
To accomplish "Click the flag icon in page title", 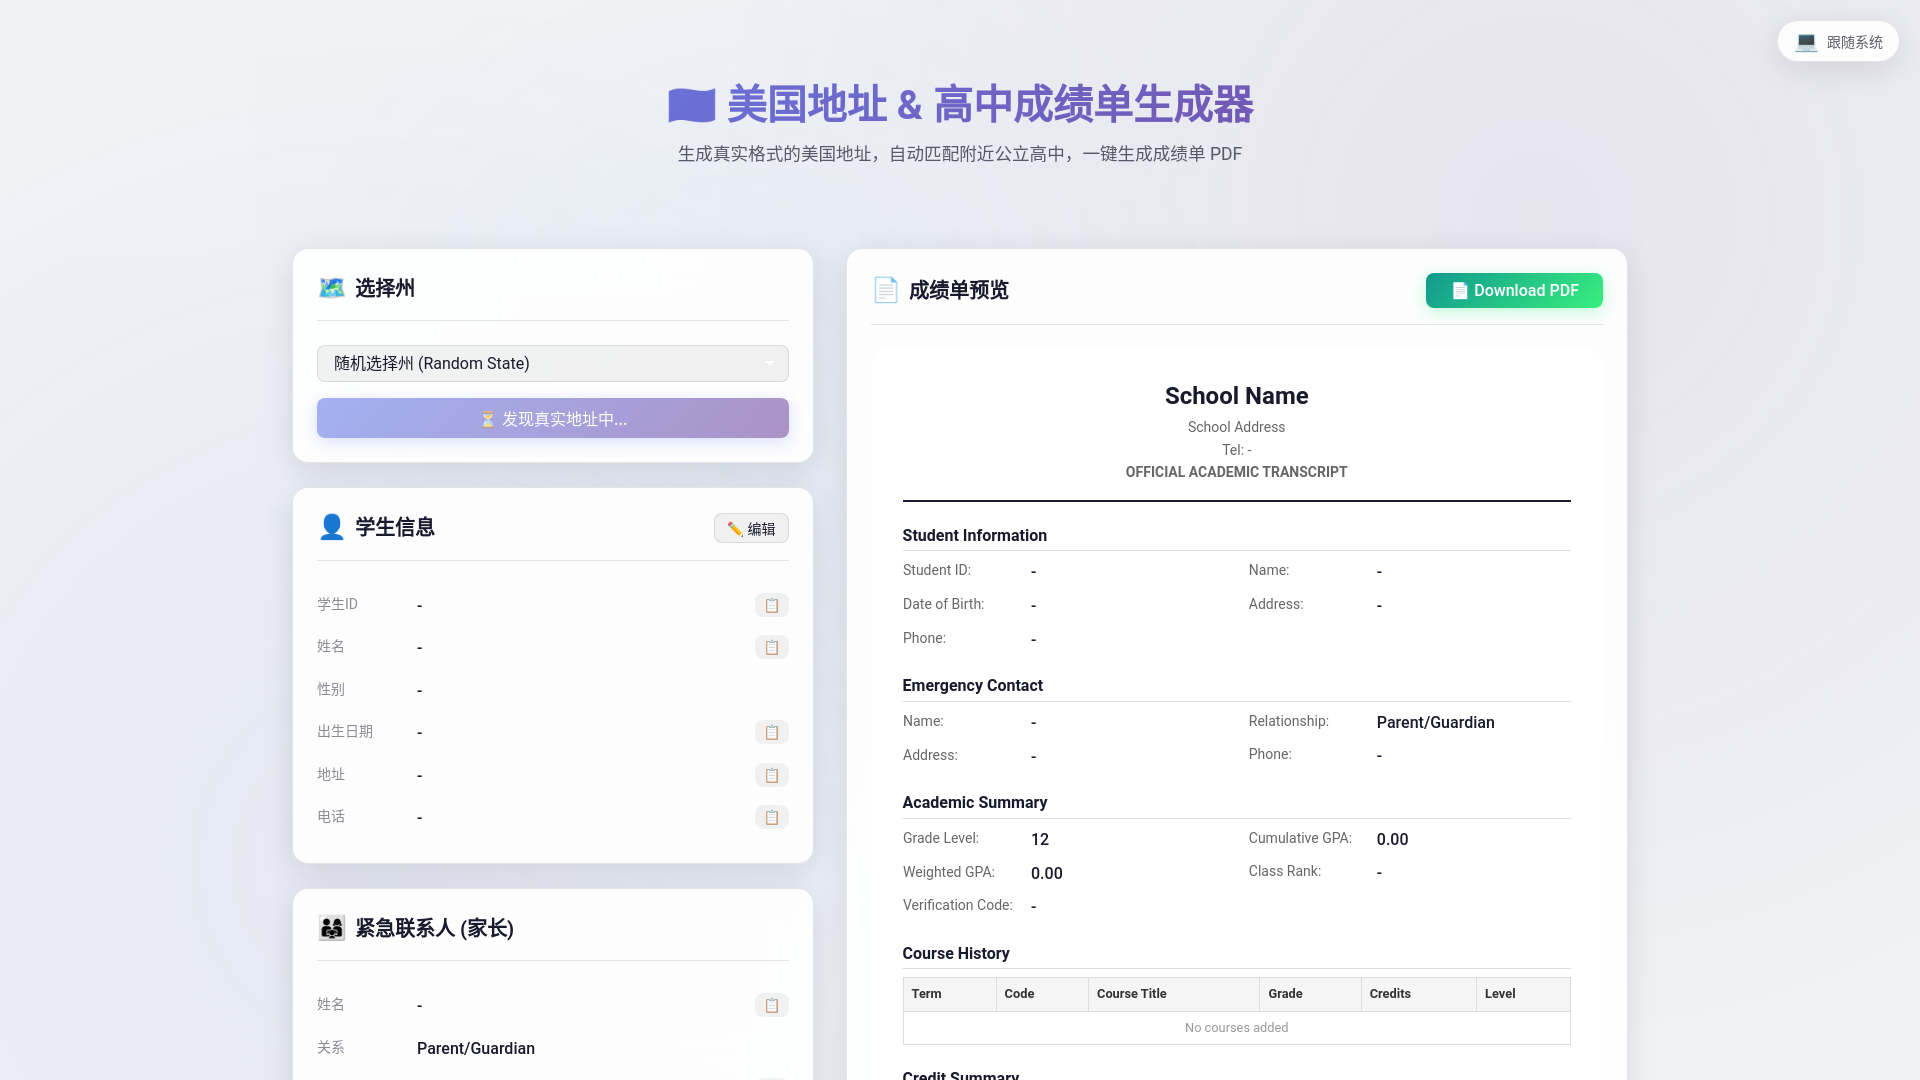I will point(692,105).
